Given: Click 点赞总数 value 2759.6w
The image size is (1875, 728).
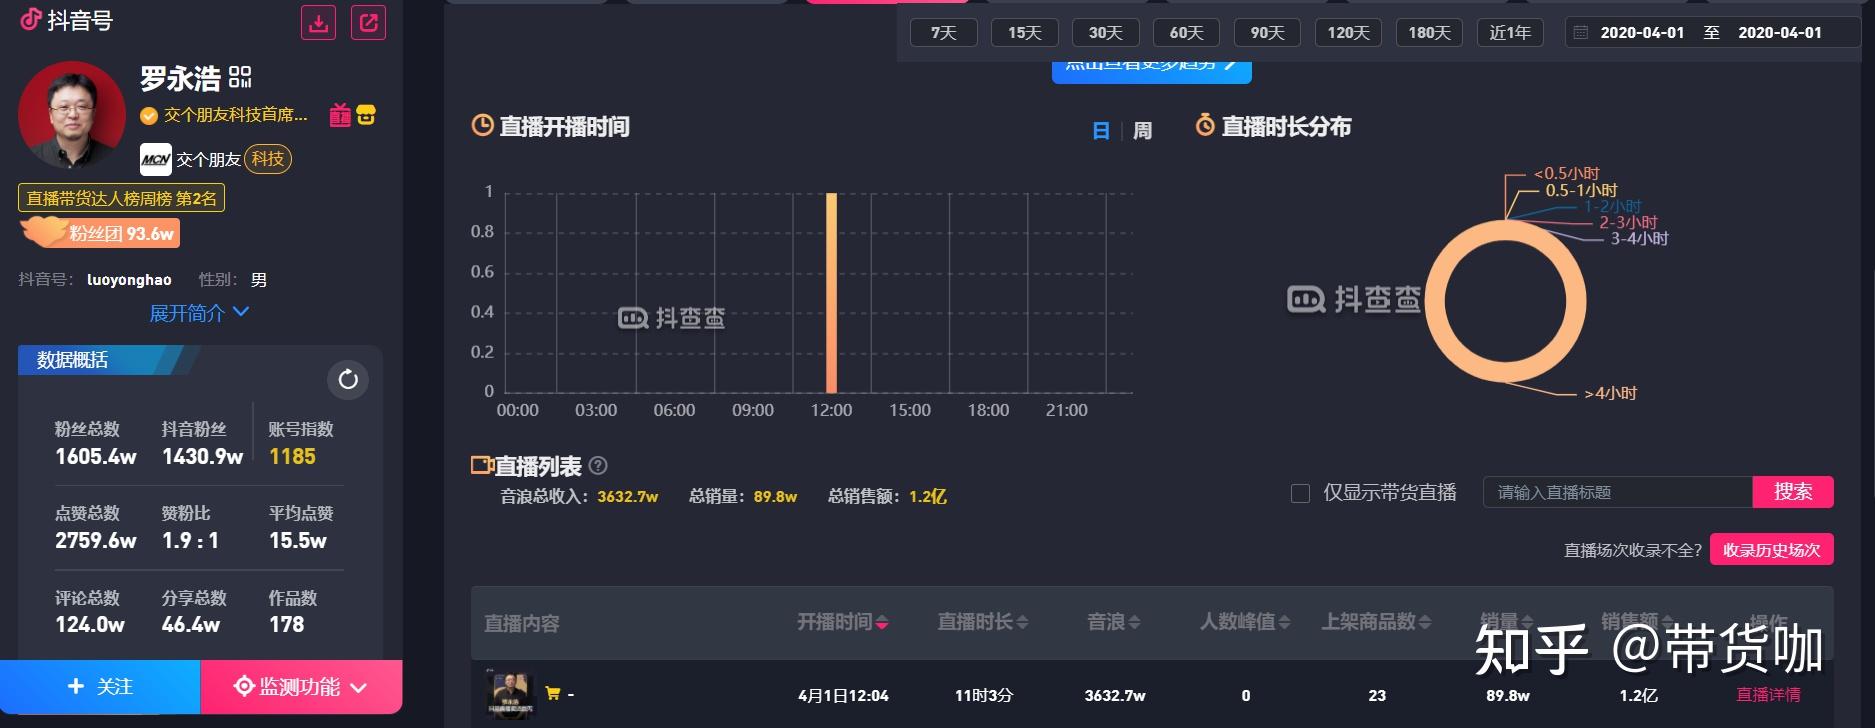Looking at the screenshot, I should click(x=96, y=541).
